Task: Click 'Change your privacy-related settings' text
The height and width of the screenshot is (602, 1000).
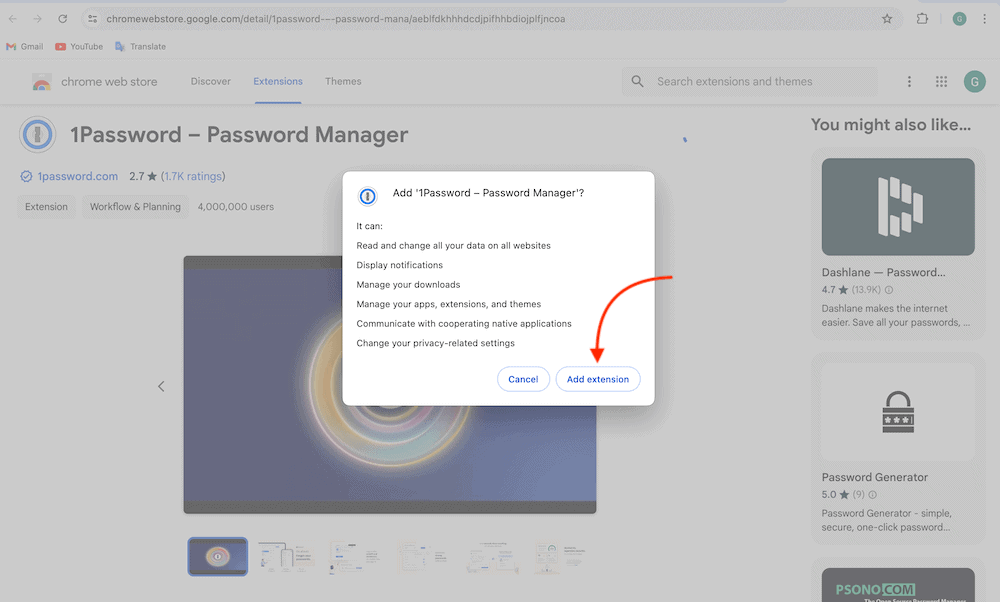Action: 436,343
